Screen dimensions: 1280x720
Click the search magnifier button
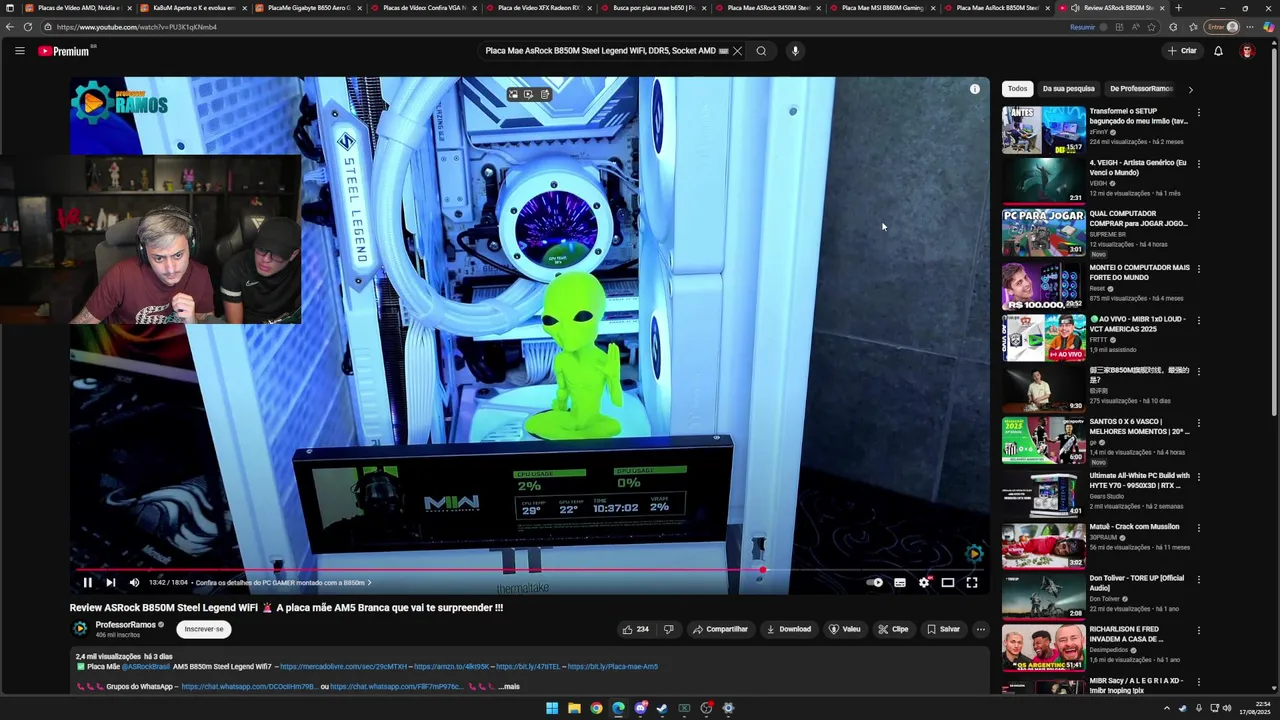761,51
